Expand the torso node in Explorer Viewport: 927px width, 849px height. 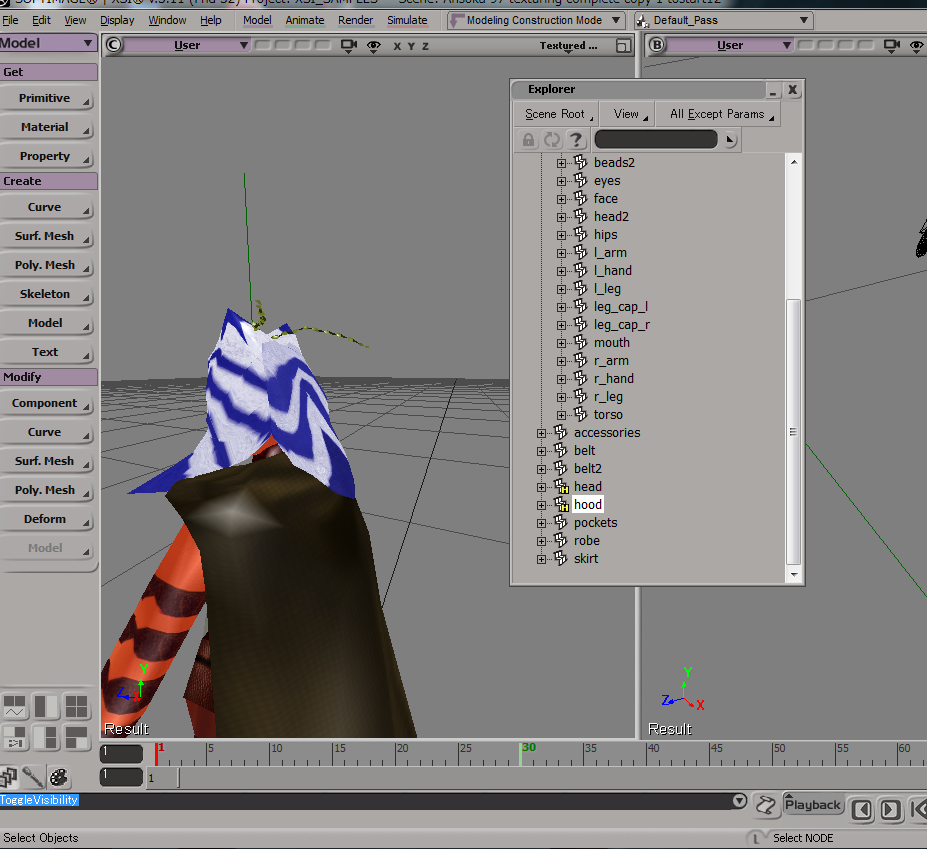[x=561, y=415]
